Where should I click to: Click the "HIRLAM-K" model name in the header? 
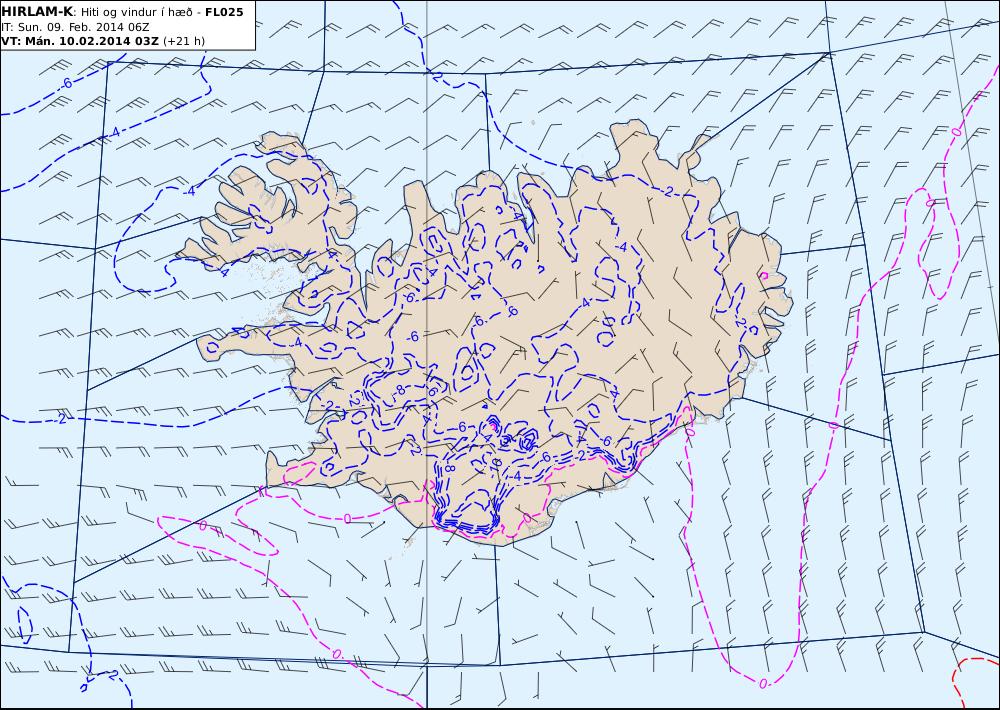click(x=37, y=12)
